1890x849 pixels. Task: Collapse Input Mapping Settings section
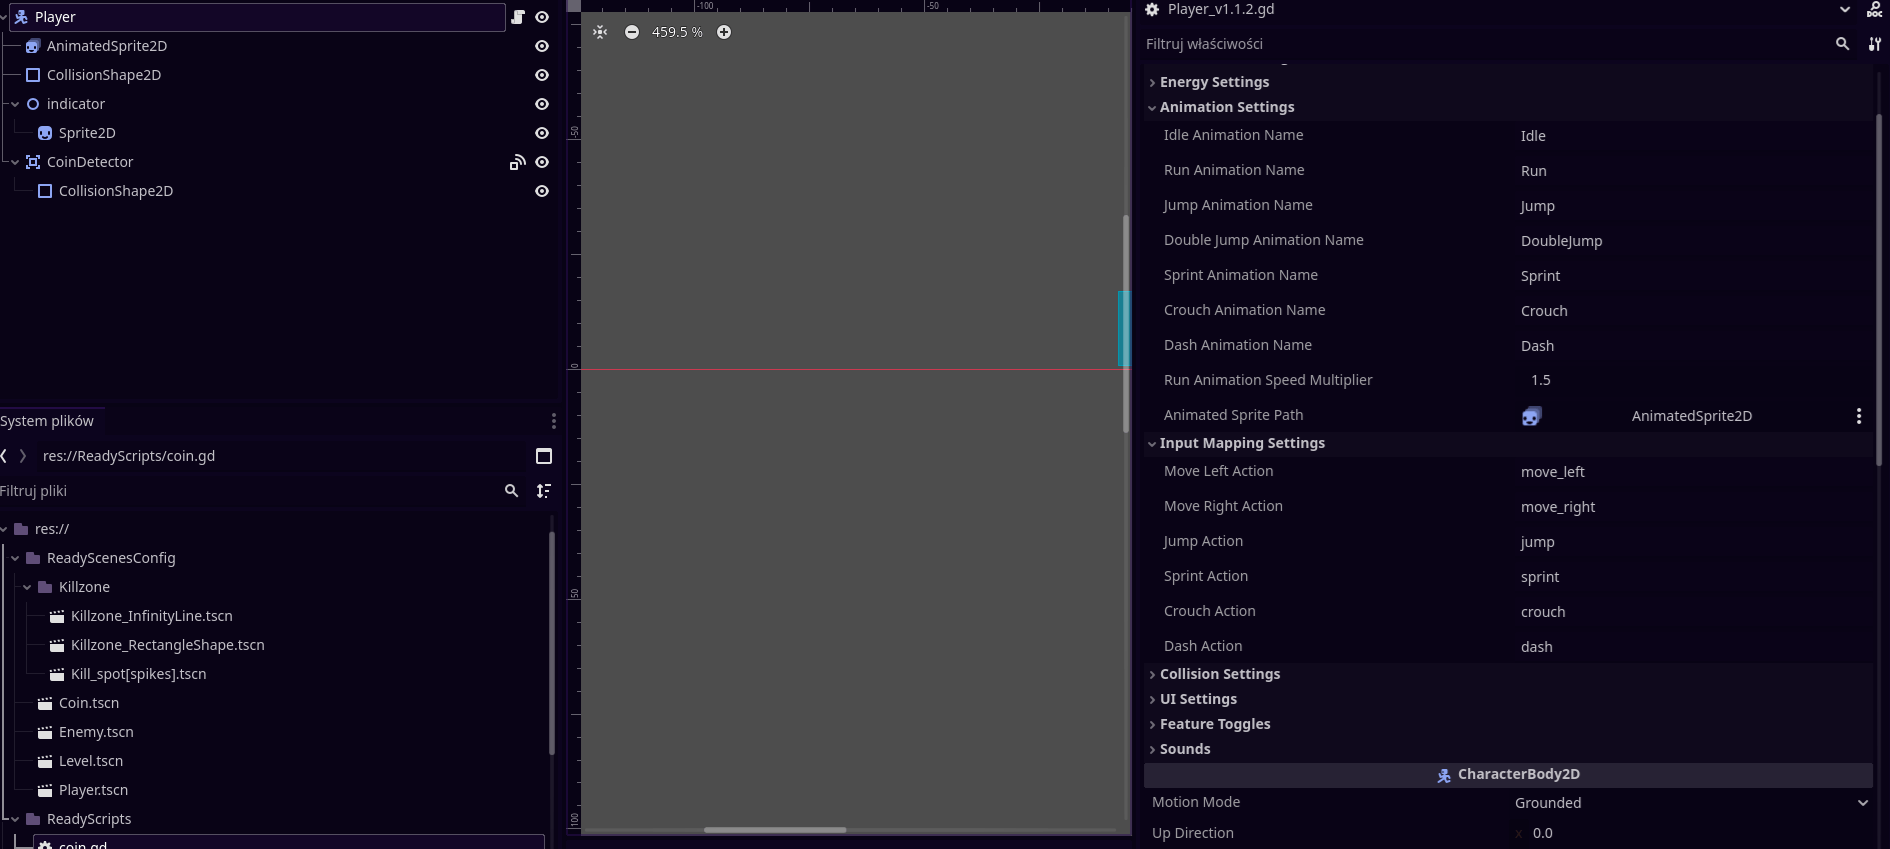click(1508, 443)
